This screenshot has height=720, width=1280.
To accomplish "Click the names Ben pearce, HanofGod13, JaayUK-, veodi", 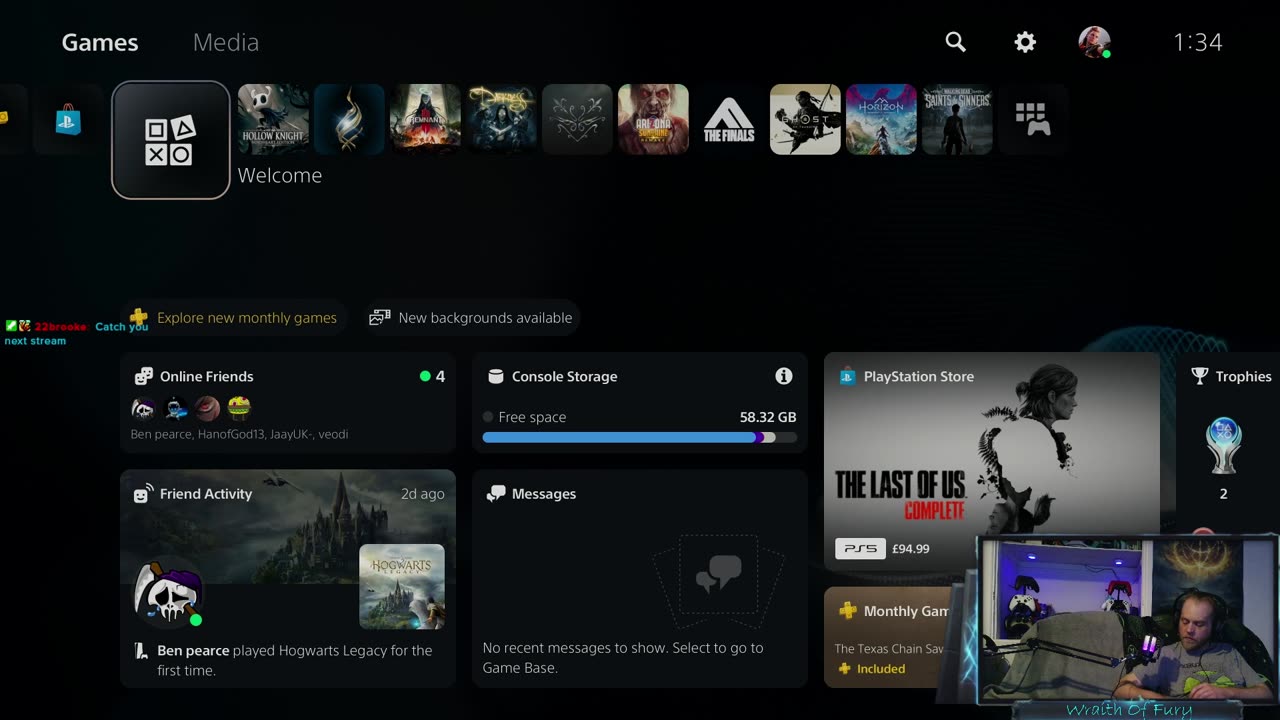I will pos(239,434).
